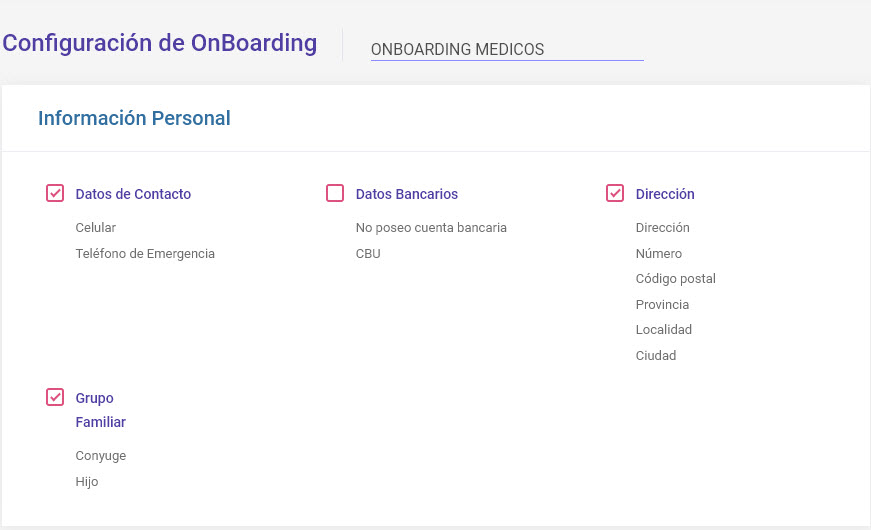Uncheck the Dirección section checkbox

pos(615,193)
